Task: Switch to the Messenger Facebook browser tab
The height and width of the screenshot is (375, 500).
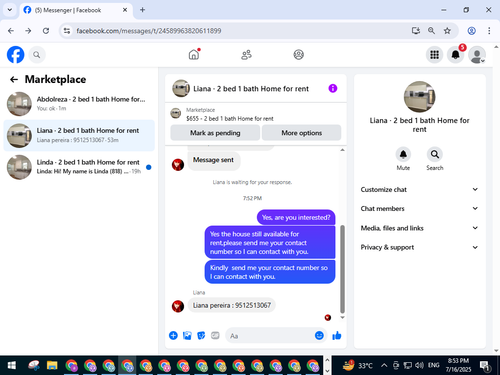Action: tap(76, 10)
